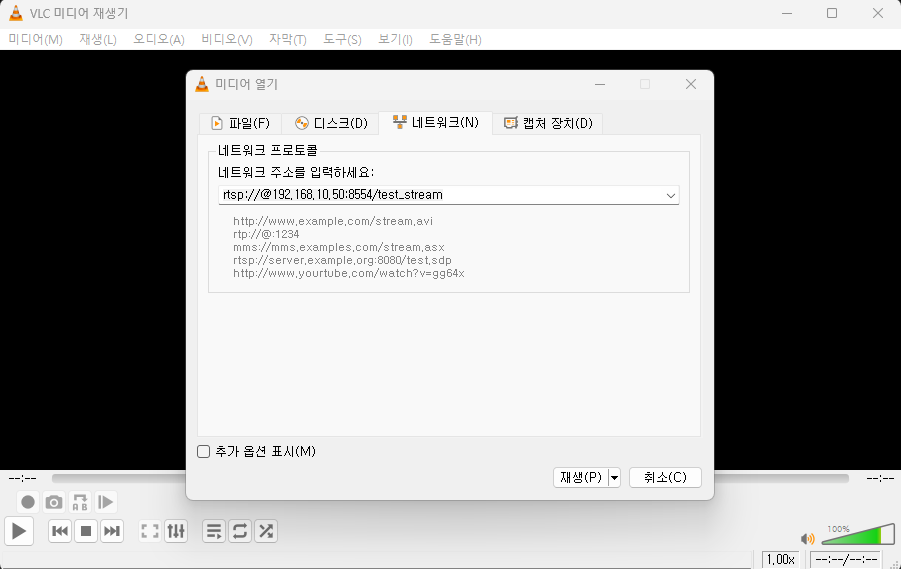901x569 pixels.
Task: Open the 자막(T) menu
Action: click(x=288, y=40)
